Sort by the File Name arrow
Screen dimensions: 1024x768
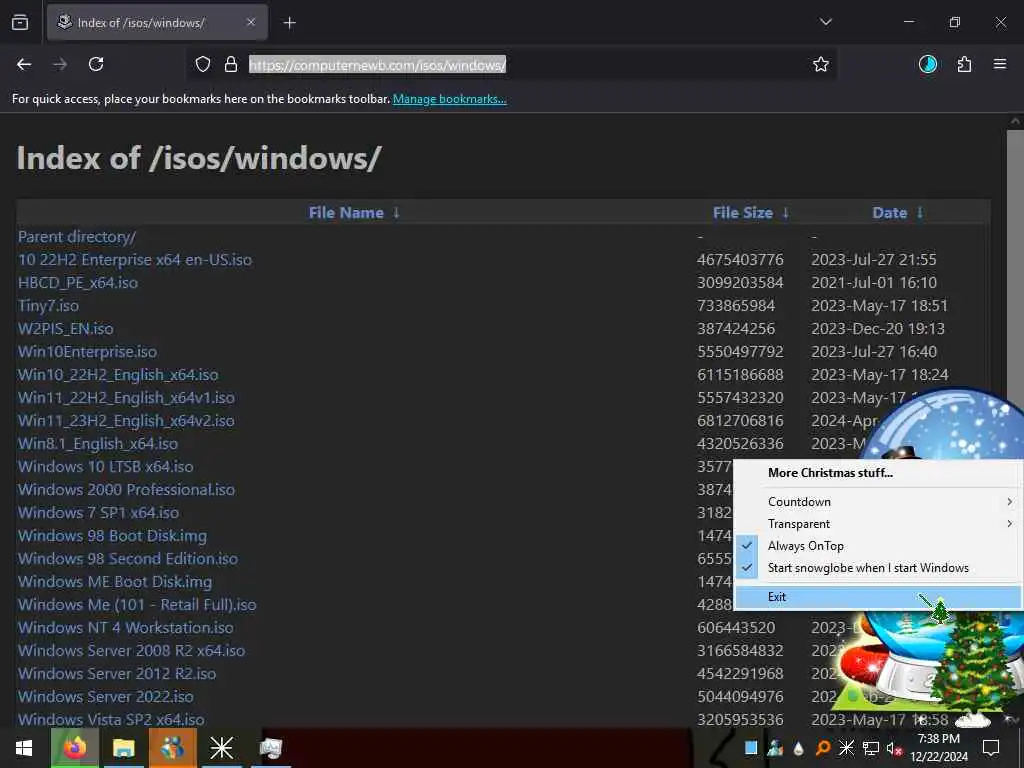pos(396,213)
